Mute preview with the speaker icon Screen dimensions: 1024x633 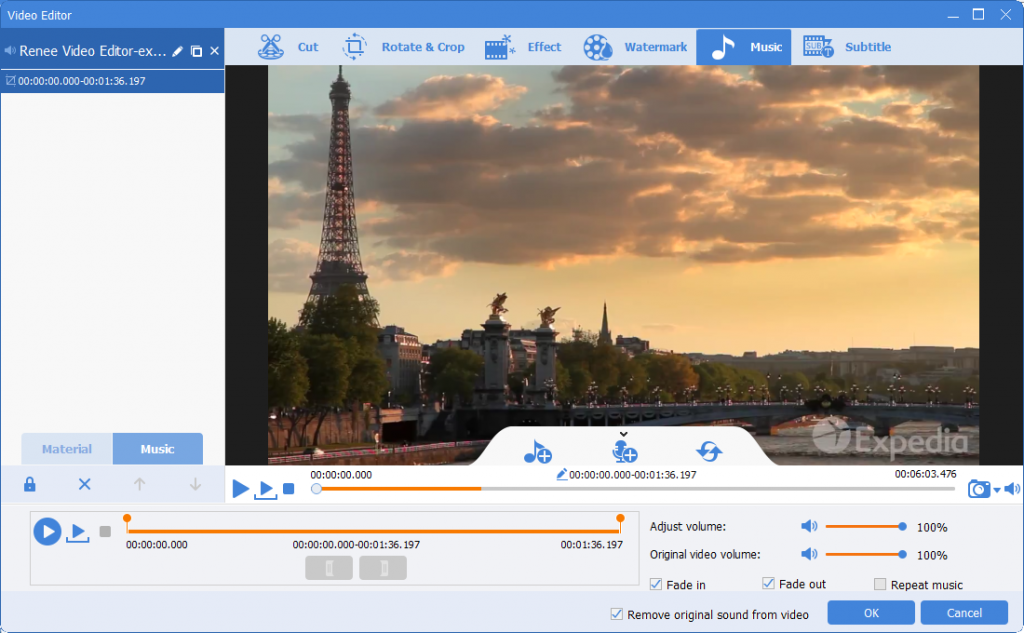point(1011,489)
